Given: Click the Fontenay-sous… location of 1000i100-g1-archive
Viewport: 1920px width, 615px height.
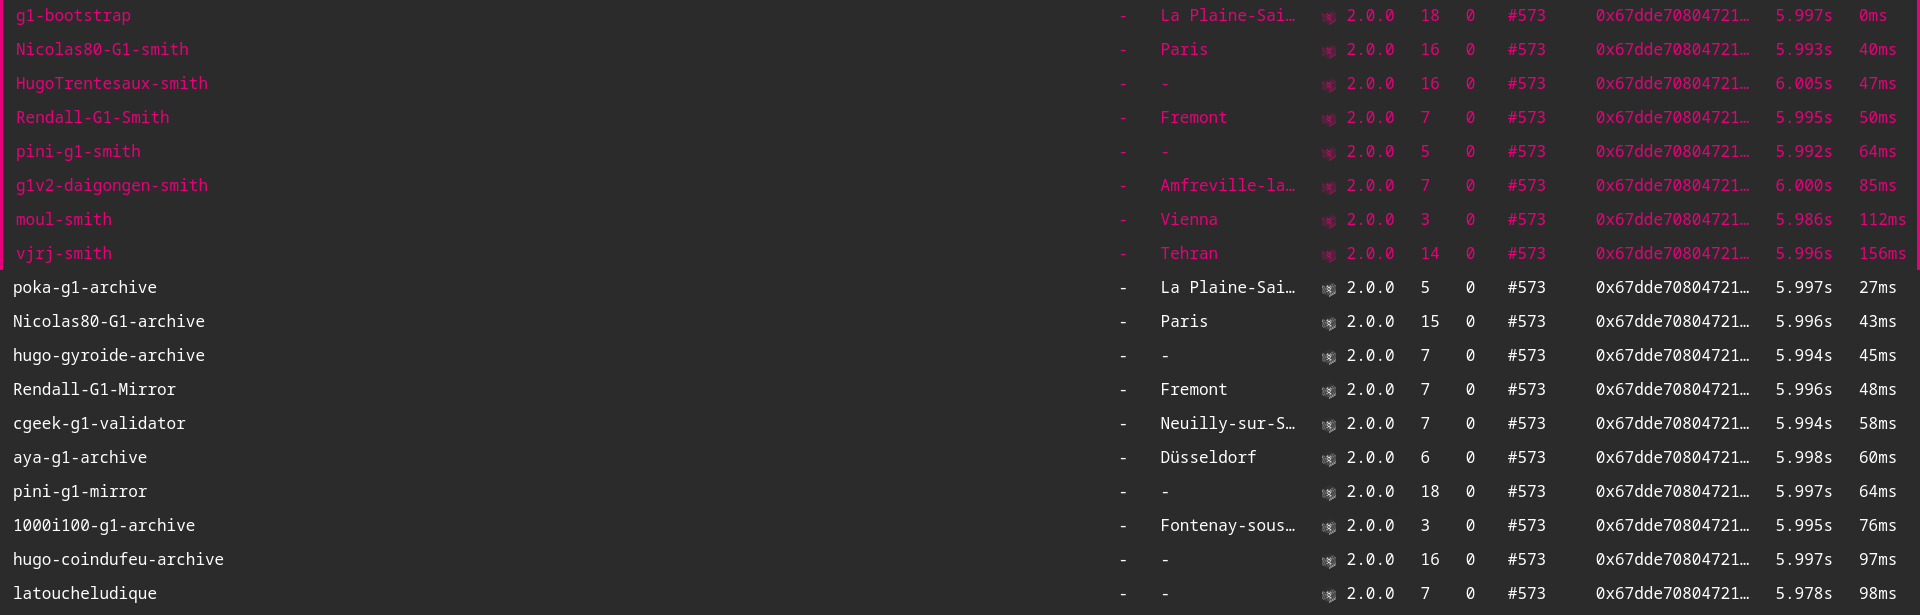Looking at the screenshot, I should point(1227,526).
